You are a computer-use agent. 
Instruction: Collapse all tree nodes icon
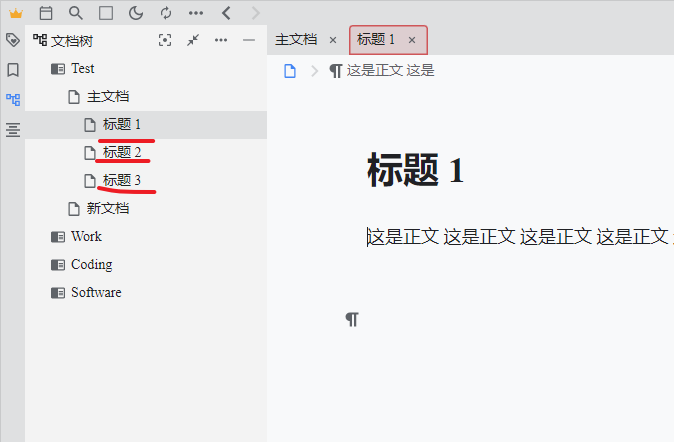tap(193, 40)
